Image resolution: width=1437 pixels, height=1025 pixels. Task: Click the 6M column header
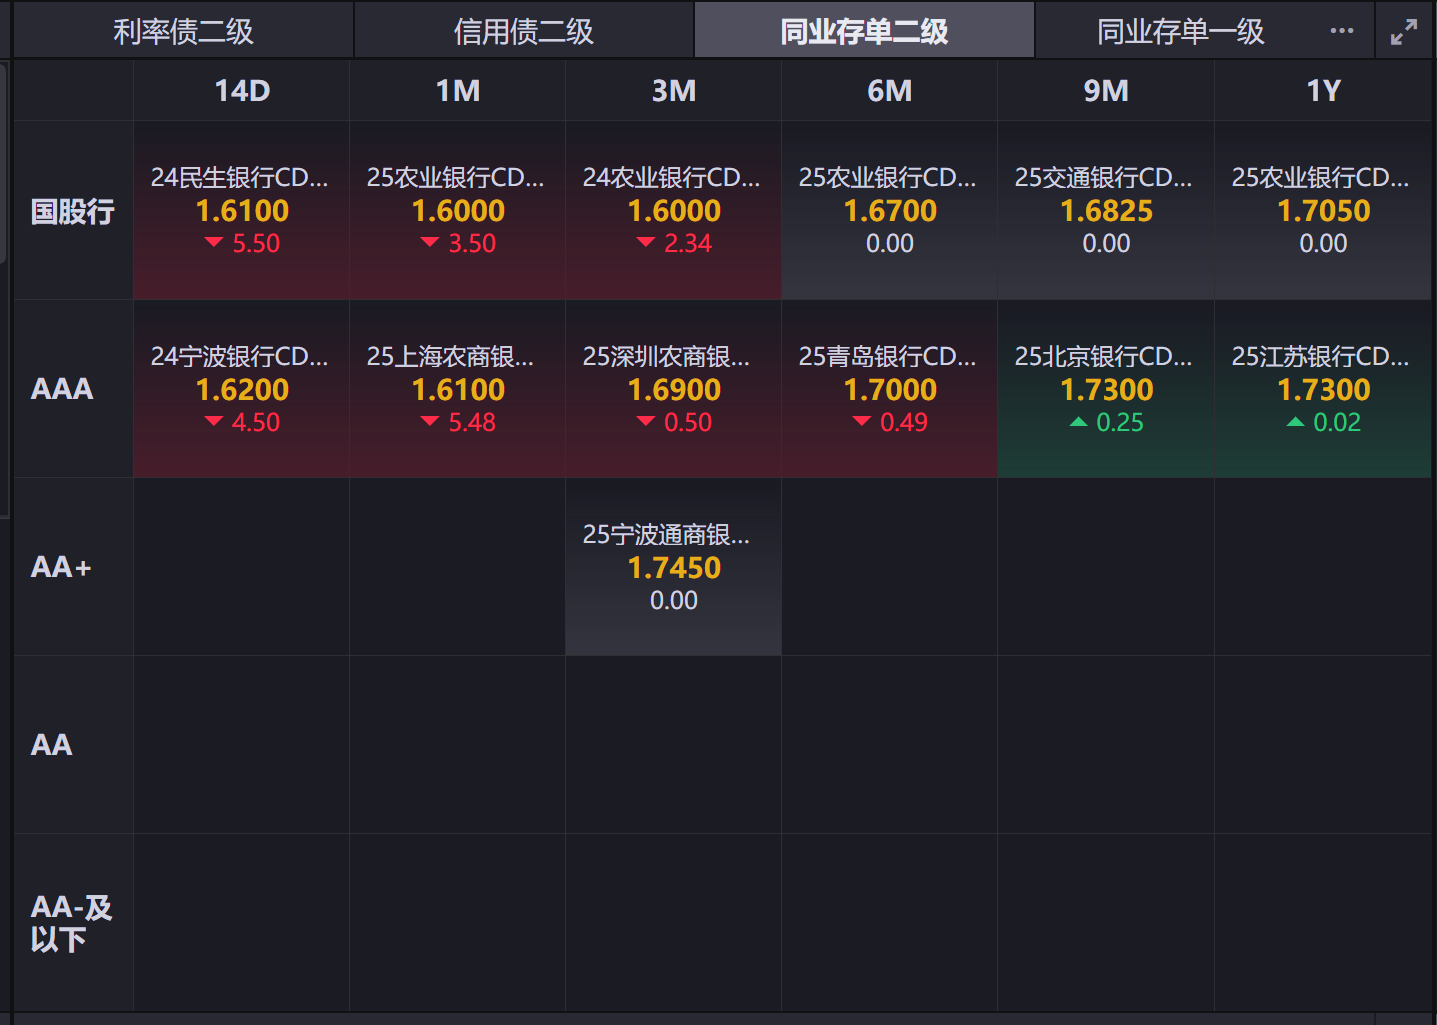coord(890,91)
